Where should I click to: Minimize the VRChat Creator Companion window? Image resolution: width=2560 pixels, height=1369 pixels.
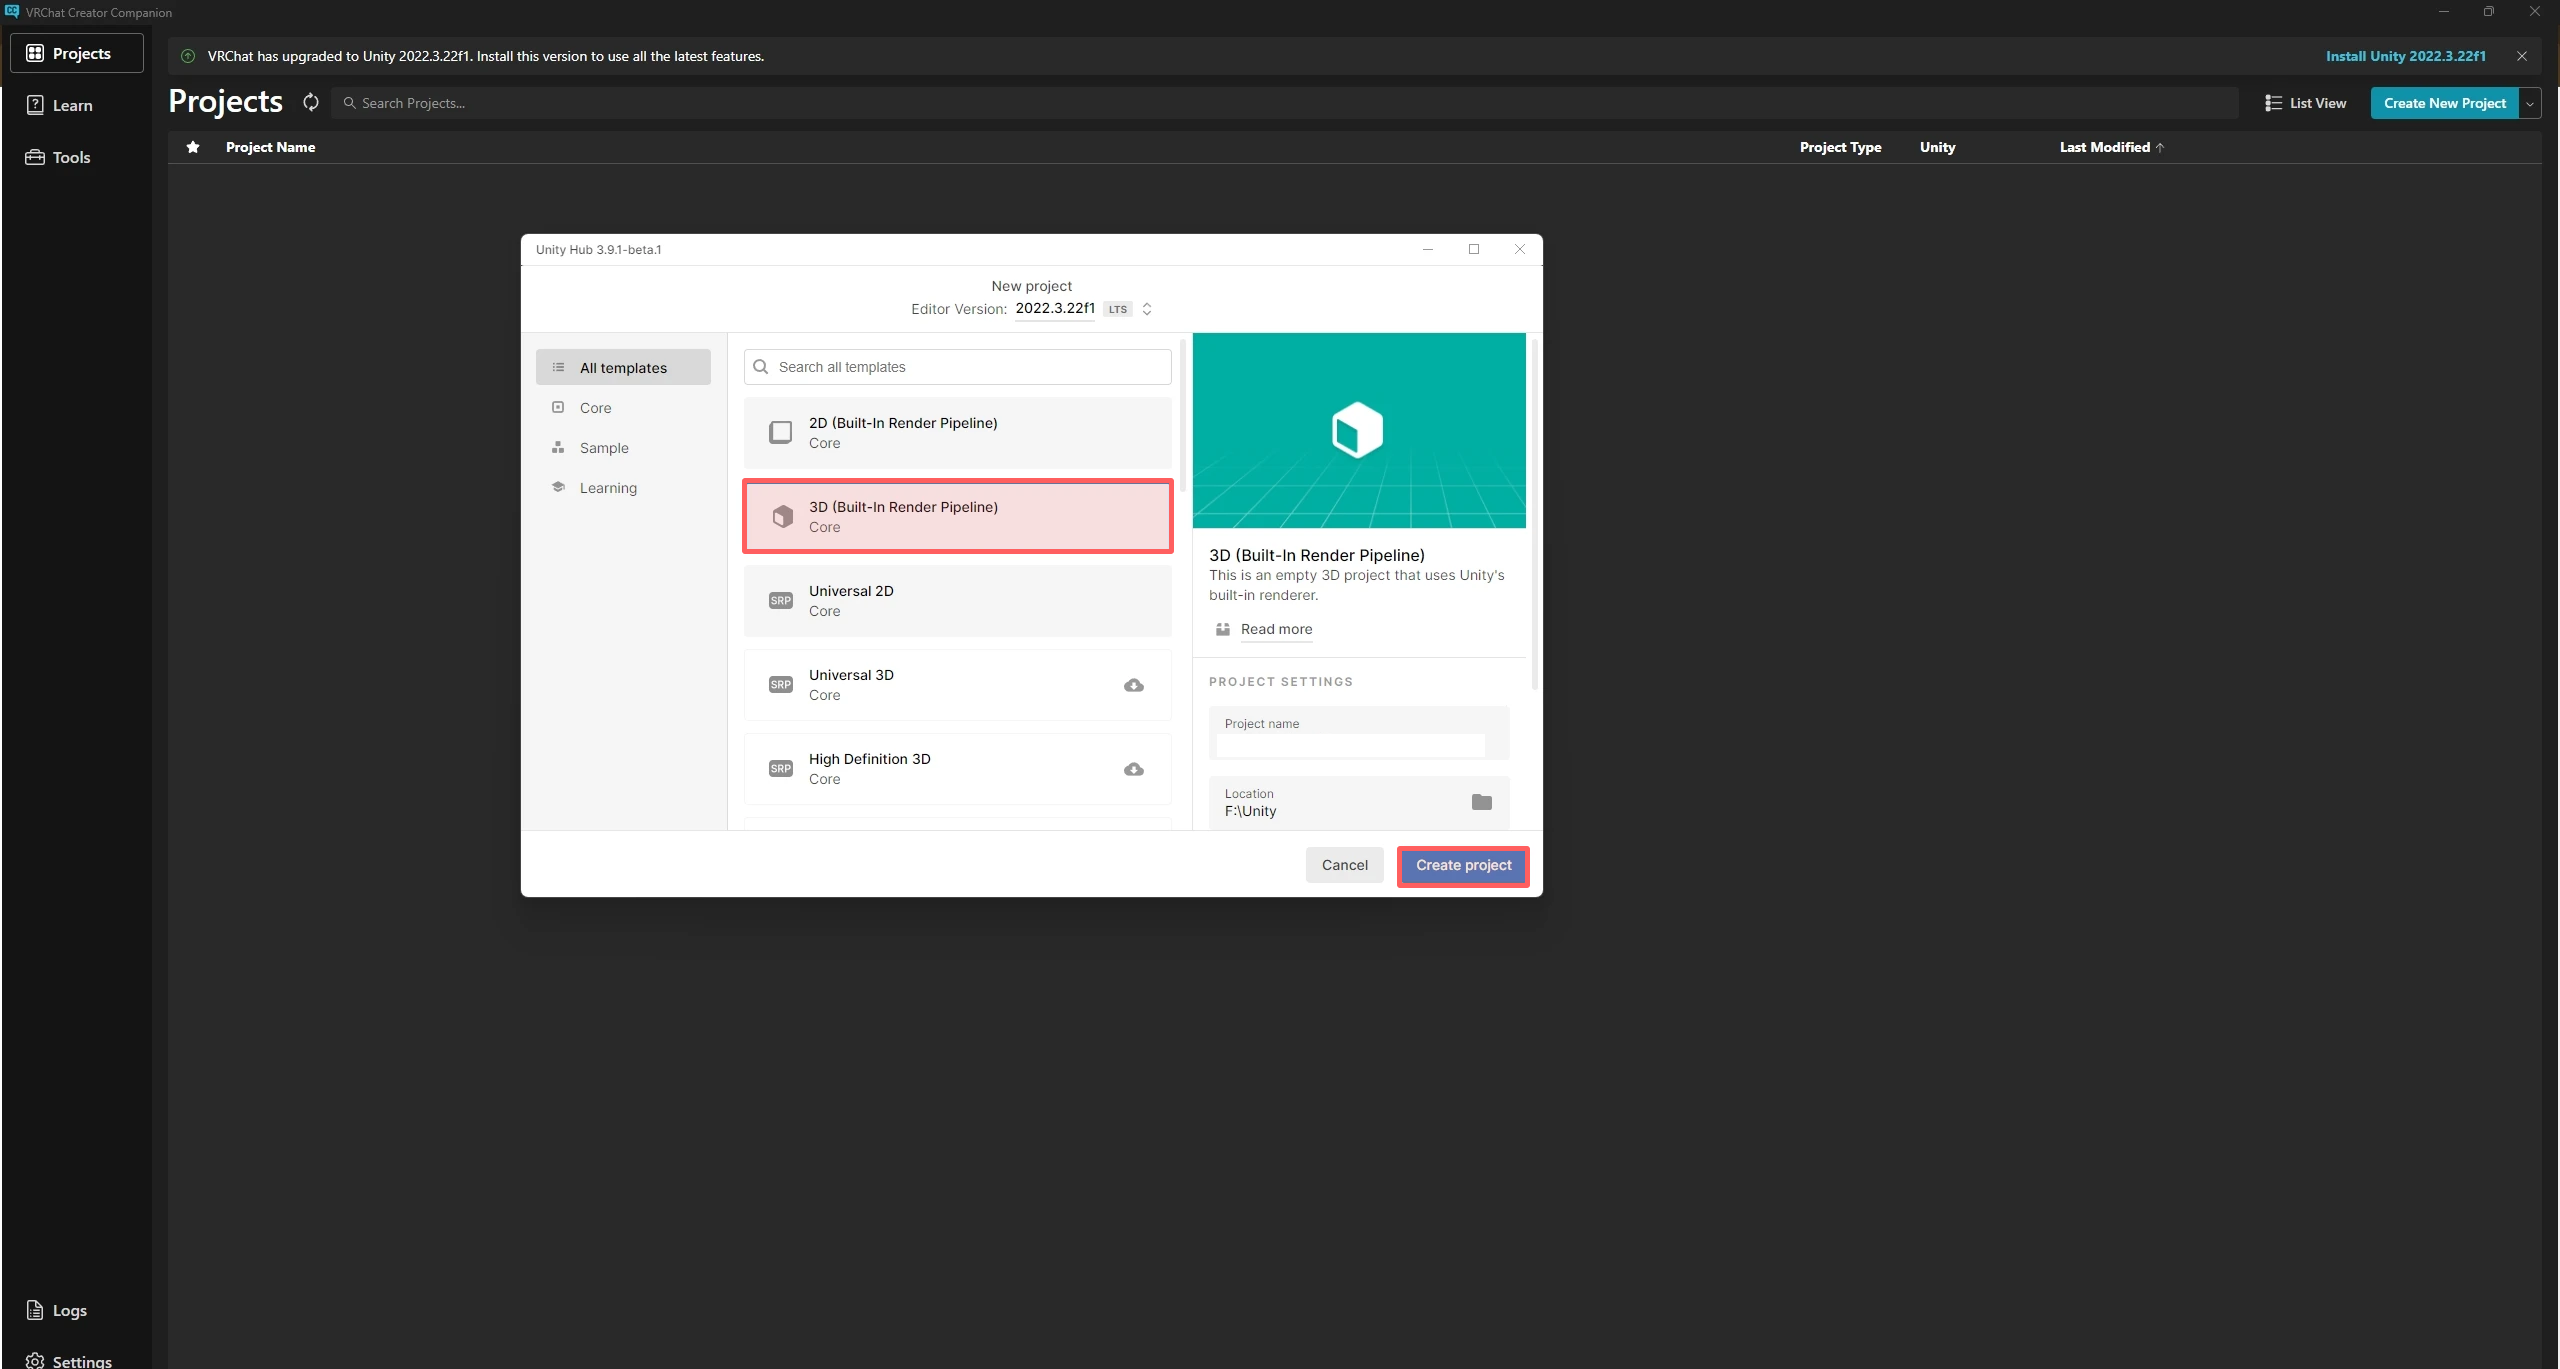pos(2444,12)
